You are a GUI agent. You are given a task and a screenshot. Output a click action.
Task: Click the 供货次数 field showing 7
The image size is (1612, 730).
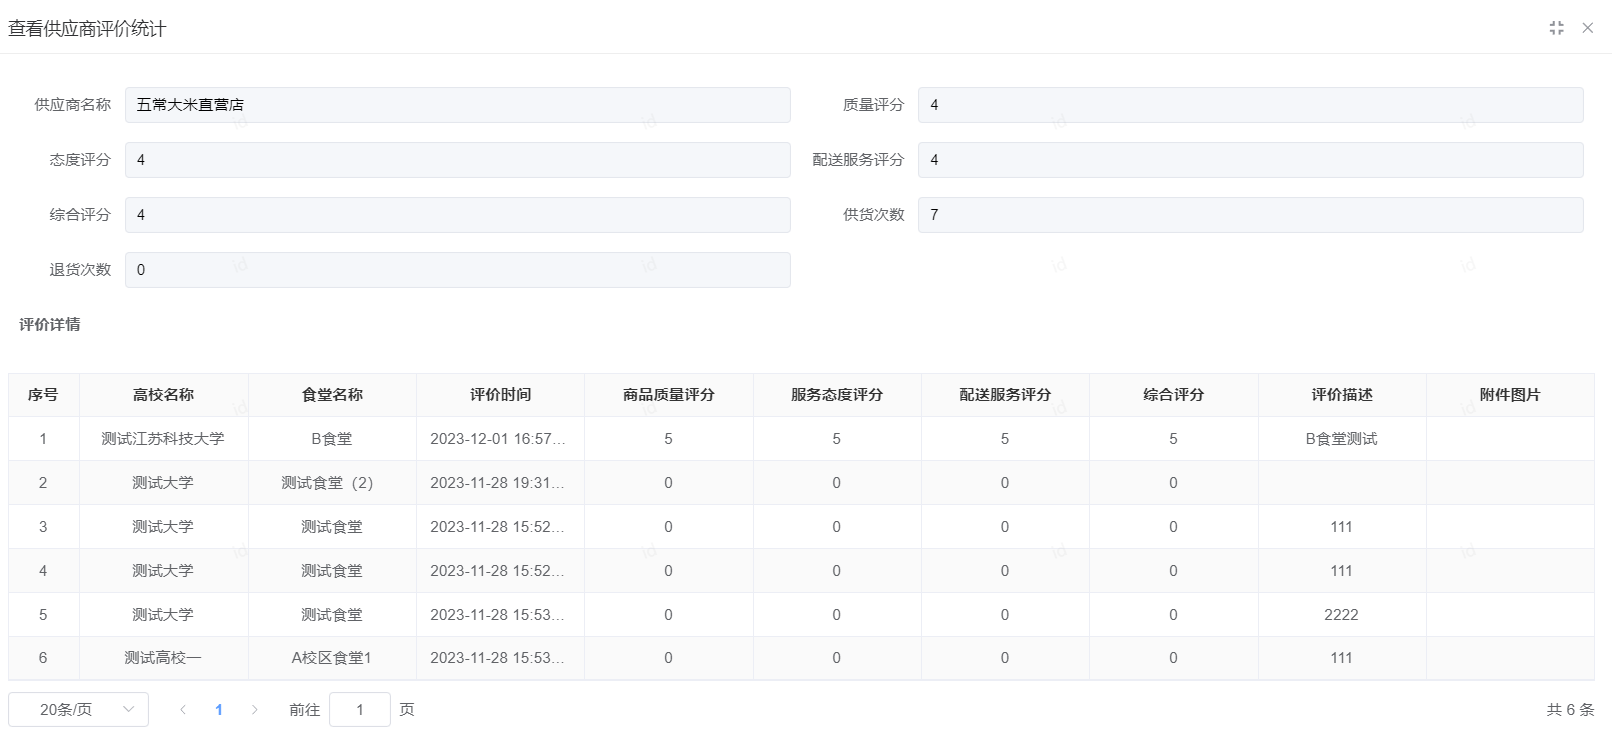(1250, 215)
